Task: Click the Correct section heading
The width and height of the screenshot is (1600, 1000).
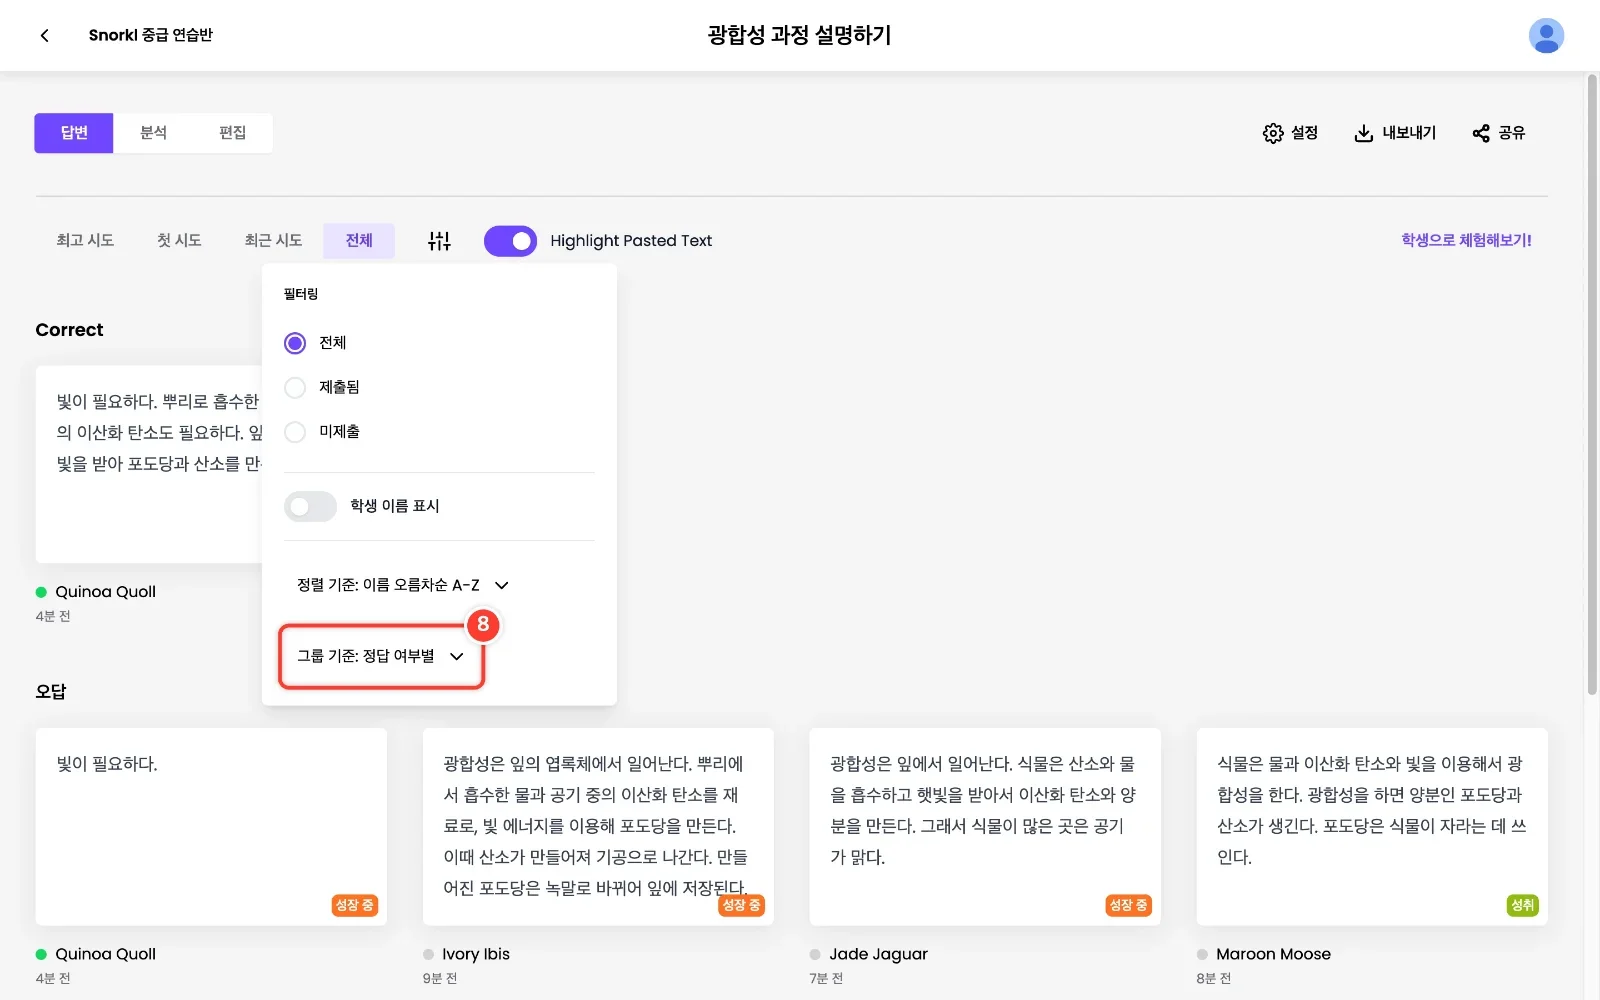Action: (x=69, y=330)
